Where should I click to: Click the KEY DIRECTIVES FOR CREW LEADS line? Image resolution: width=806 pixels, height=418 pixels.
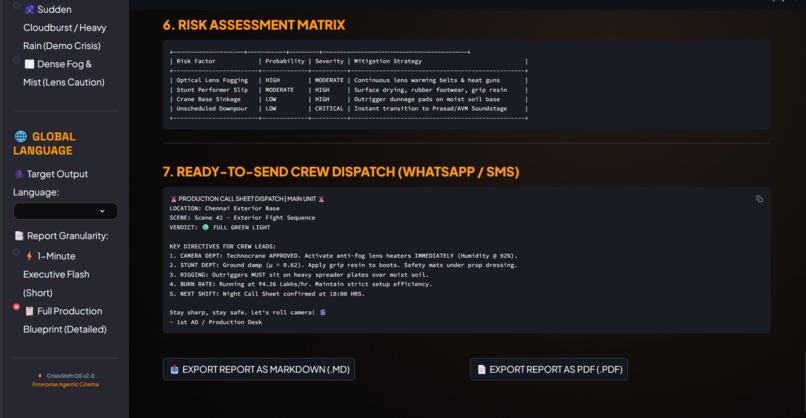[x=223, y=246]
